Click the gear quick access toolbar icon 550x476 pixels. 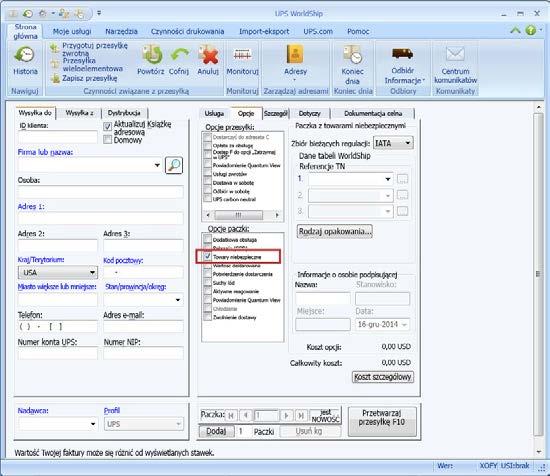coord(43,13)
